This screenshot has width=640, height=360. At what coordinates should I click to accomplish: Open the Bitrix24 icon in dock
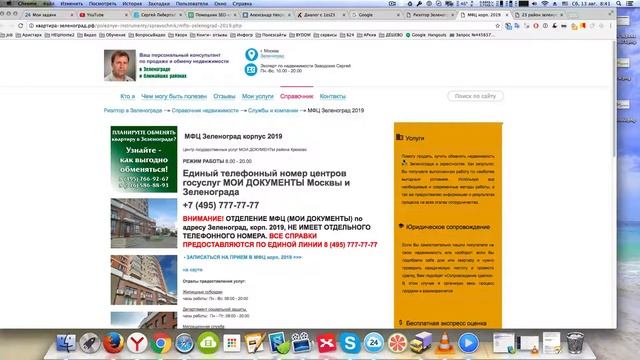coord(373,343)
